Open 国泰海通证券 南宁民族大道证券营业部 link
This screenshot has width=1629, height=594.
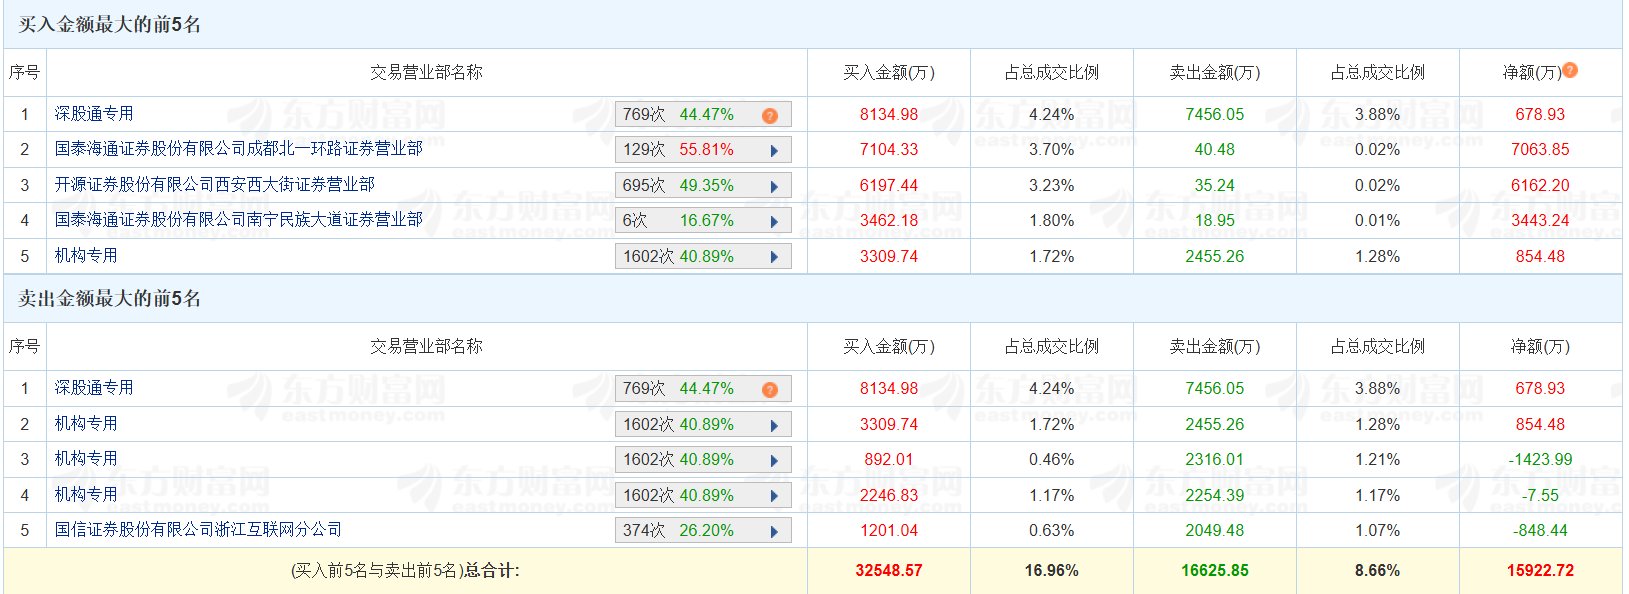click(x=238, y=220)
